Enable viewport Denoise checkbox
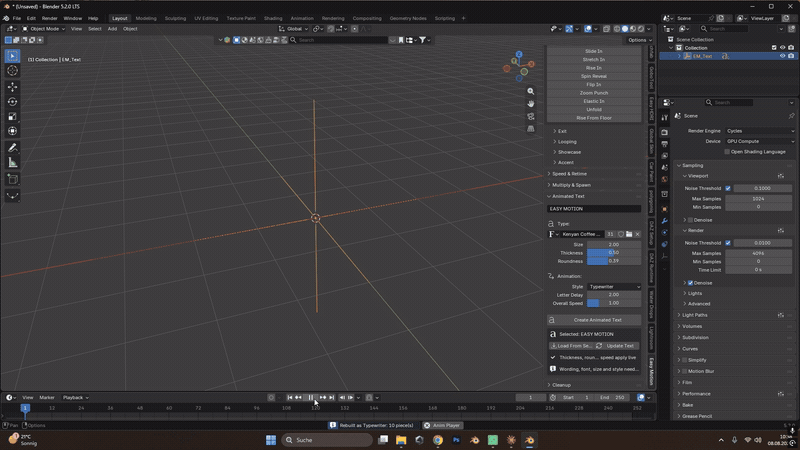 [x=690, y=220]
